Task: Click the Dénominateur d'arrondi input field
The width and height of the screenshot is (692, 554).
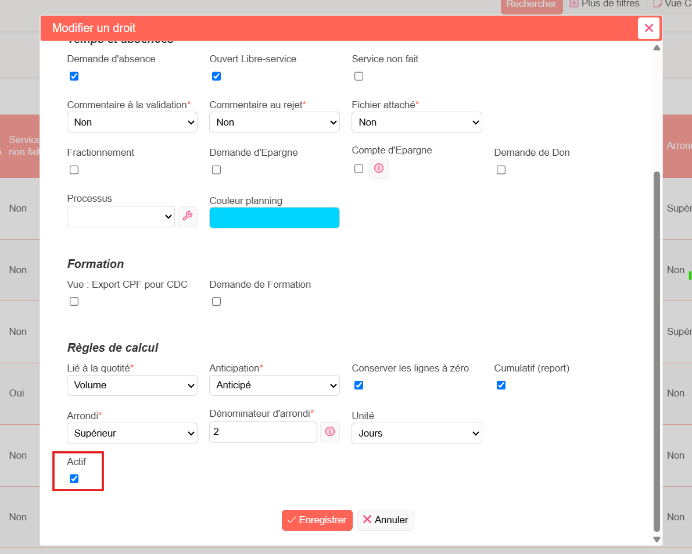Action: point(263,432)
